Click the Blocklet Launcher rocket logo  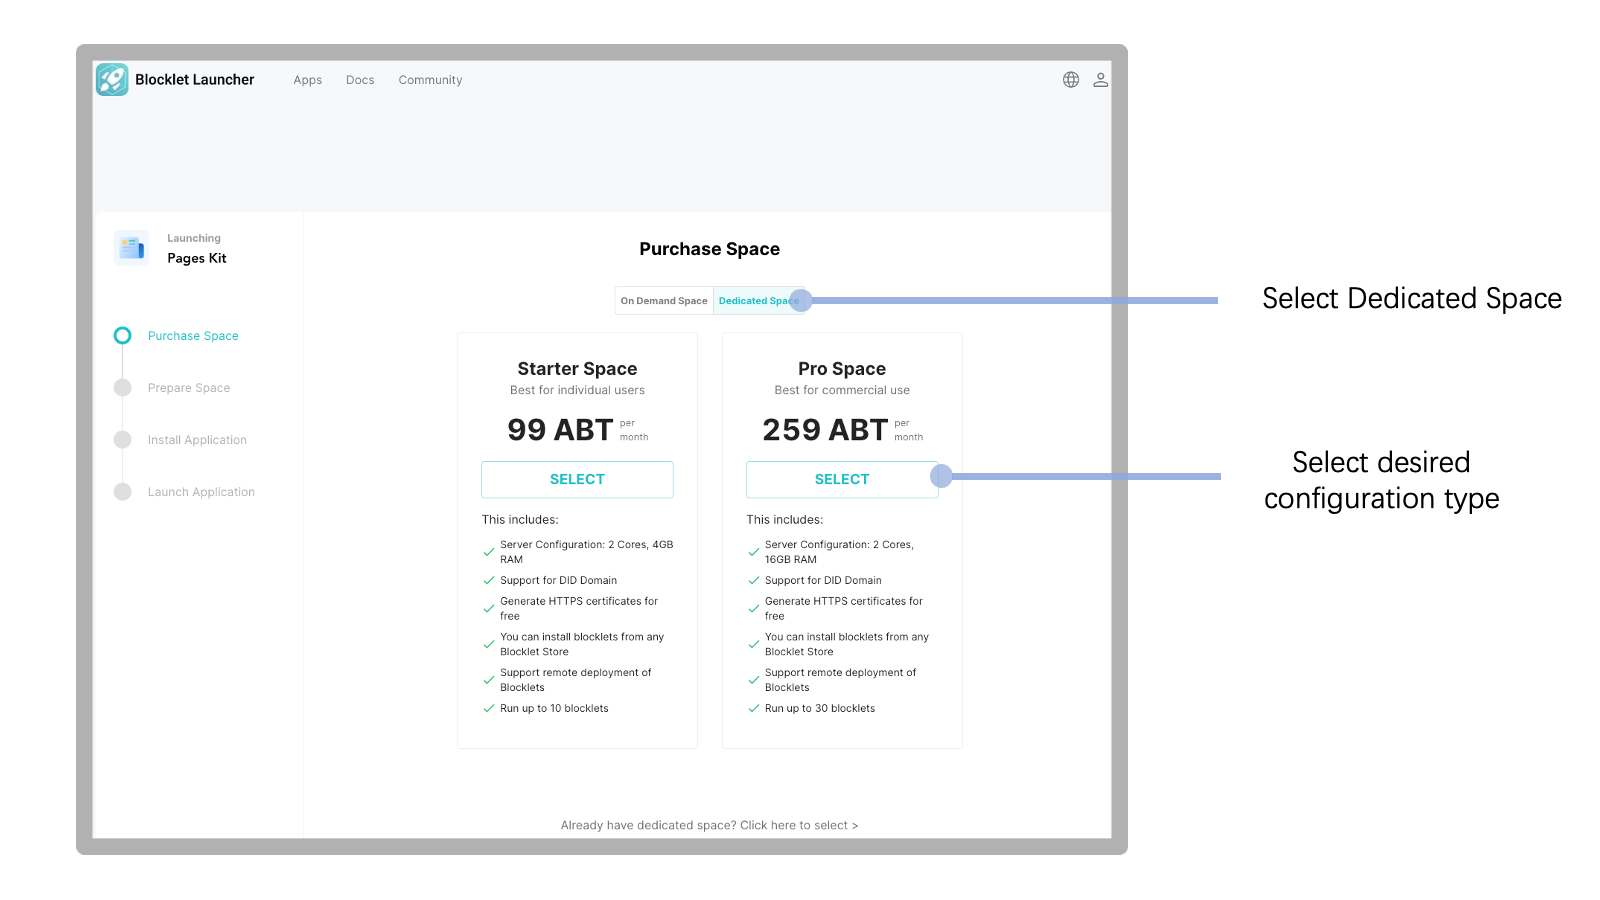click(x=112, y=80)
